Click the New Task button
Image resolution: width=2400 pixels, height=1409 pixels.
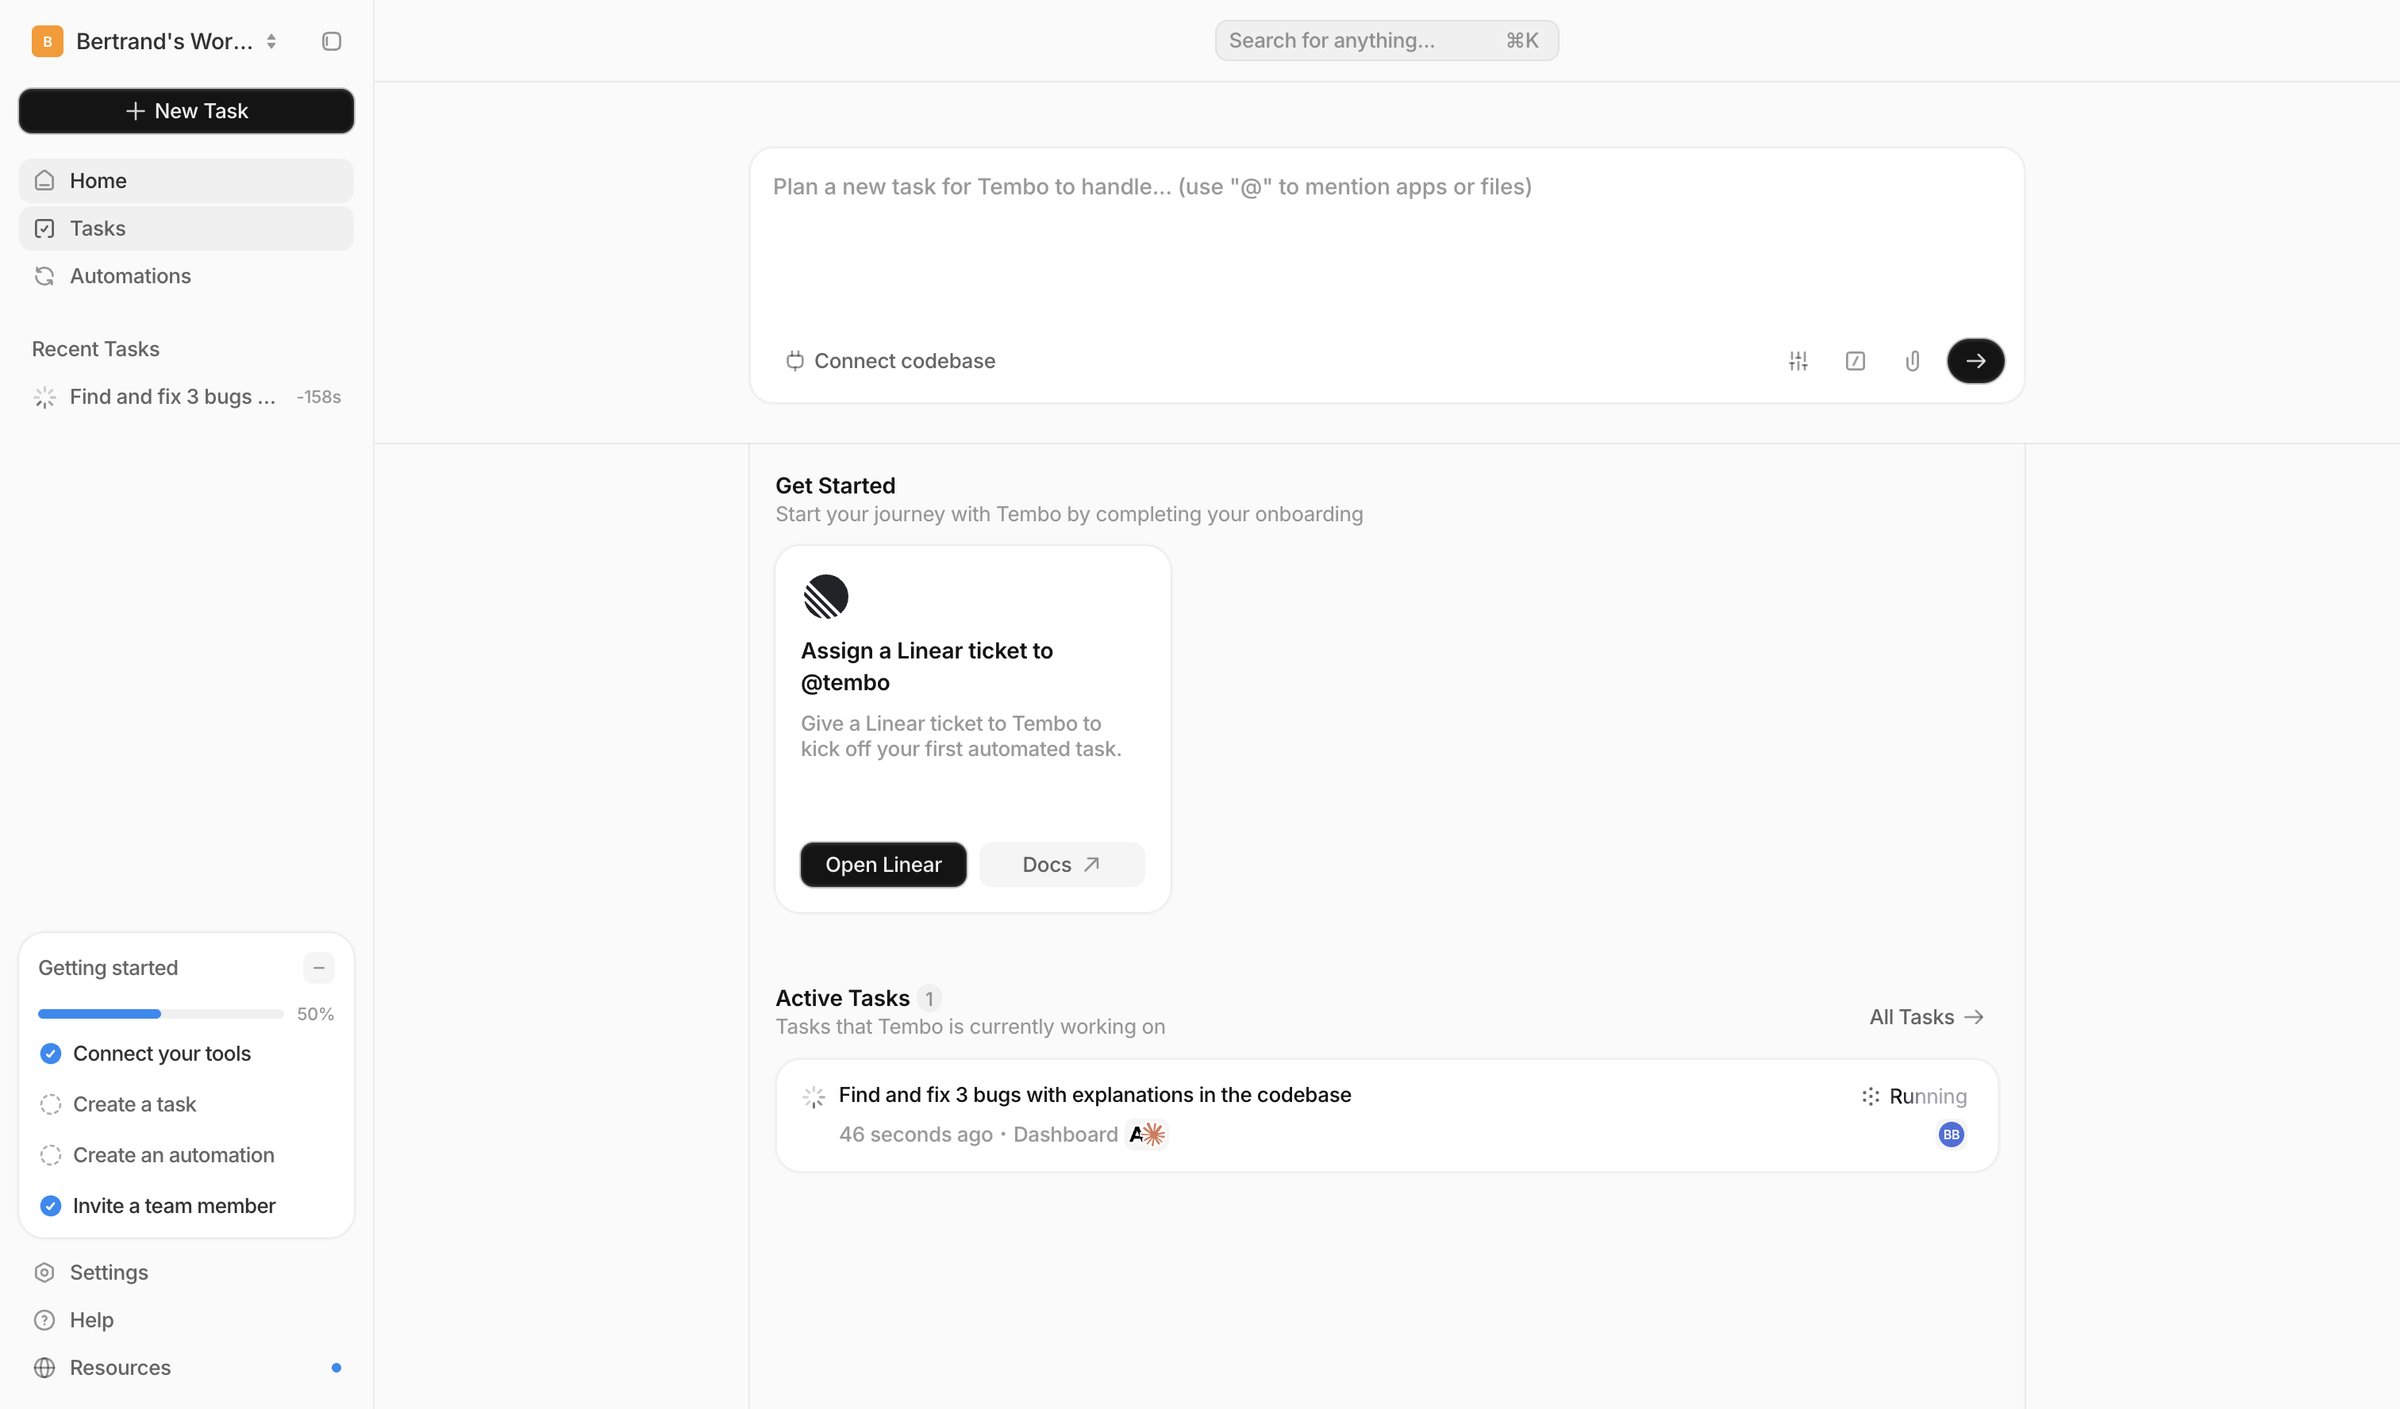tap(186, 111)
